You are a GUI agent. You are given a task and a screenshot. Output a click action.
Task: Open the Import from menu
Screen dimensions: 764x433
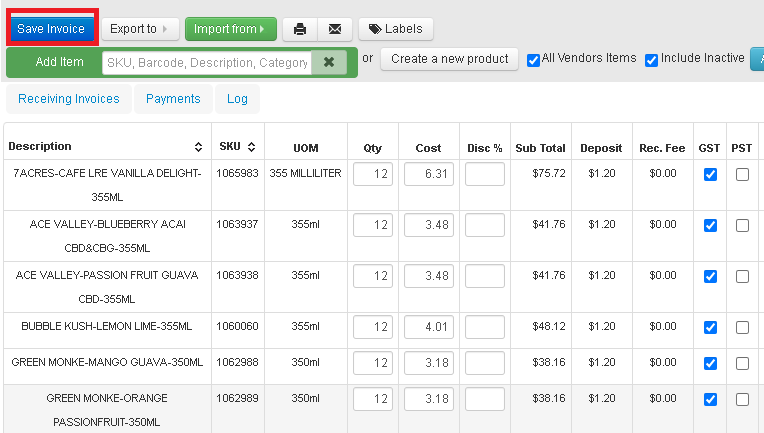tap(230, 29)
